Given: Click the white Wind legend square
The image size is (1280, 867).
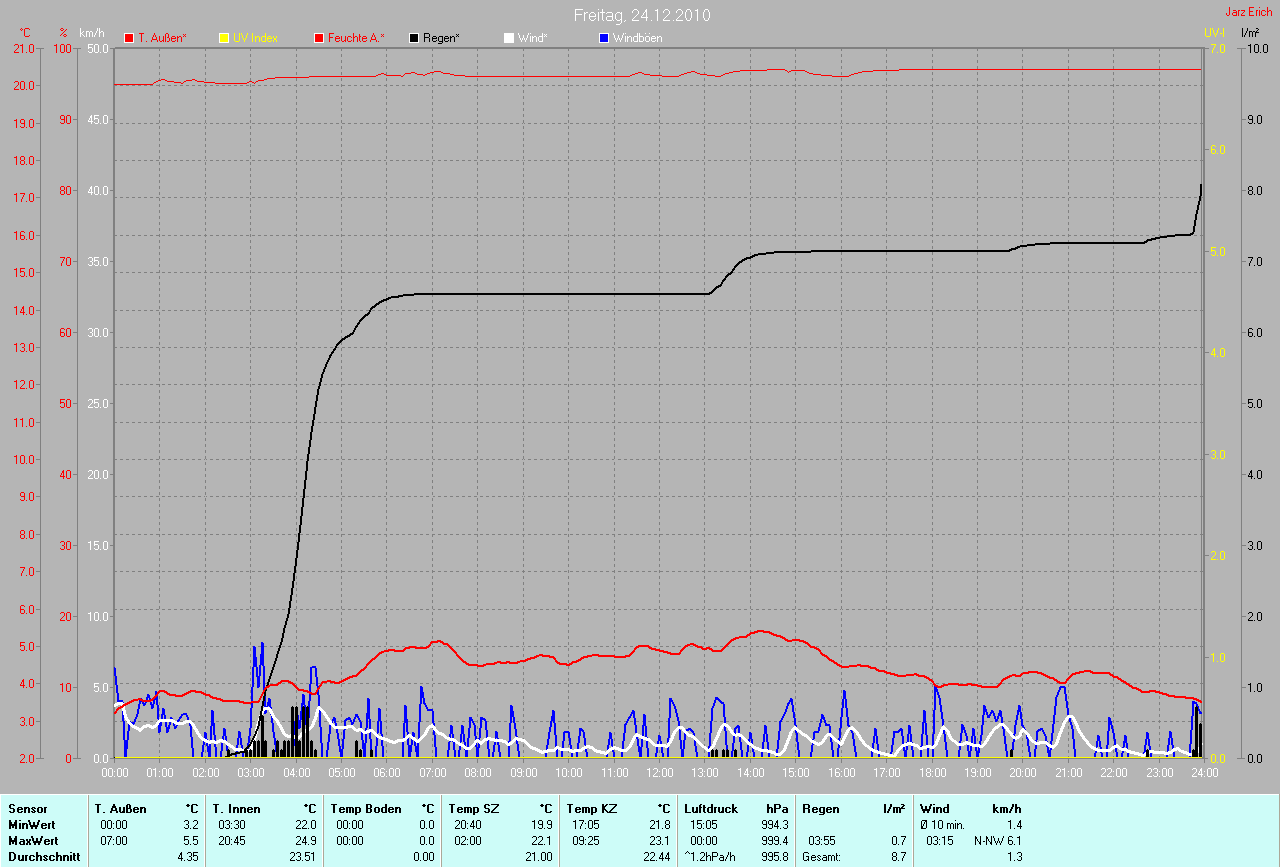Looking at the screenshot, I should point(508,38).
